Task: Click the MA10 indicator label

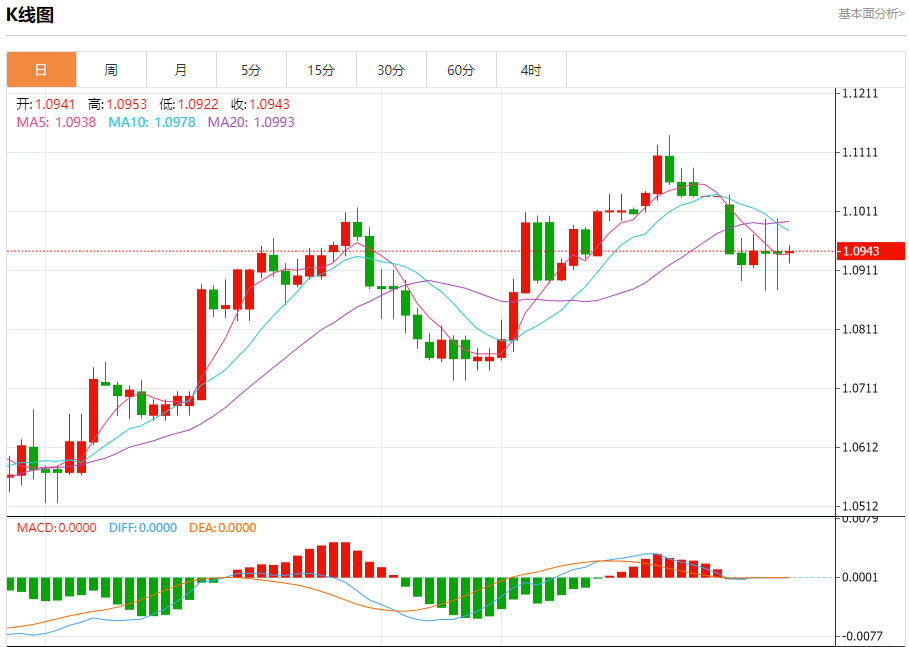Action: pos(151,122)
